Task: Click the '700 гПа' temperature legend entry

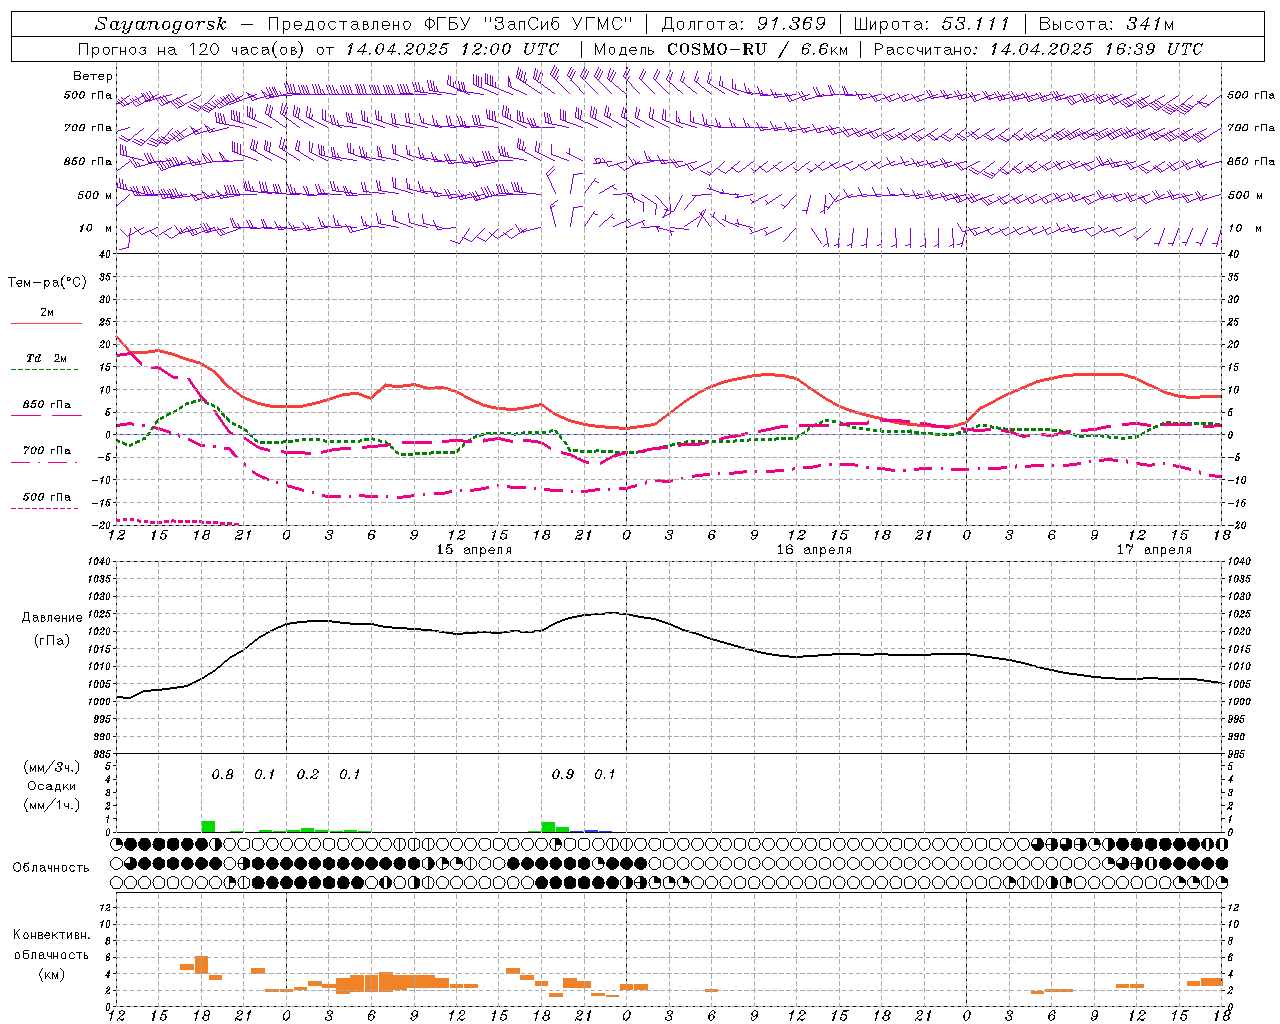Action: pos(47,451)
